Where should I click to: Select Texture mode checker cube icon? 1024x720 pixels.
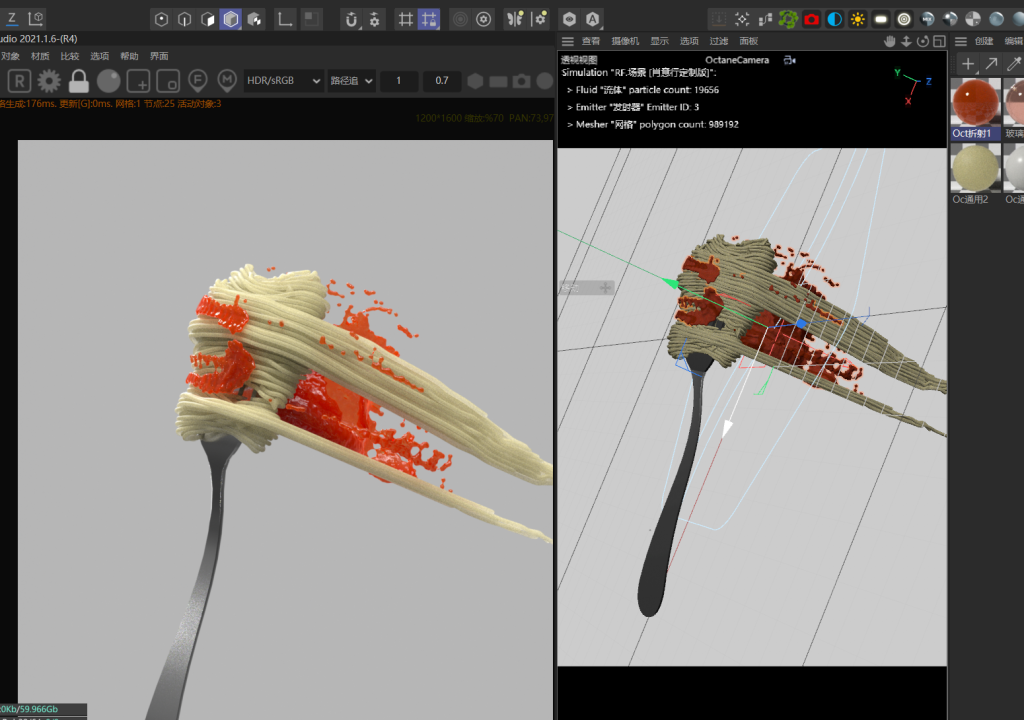pos(255,20)
